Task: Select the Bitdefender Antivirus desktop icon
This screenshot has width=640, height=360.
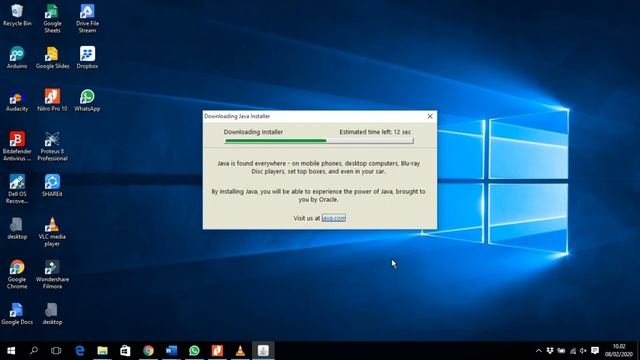Action: [x=17, y=146]
